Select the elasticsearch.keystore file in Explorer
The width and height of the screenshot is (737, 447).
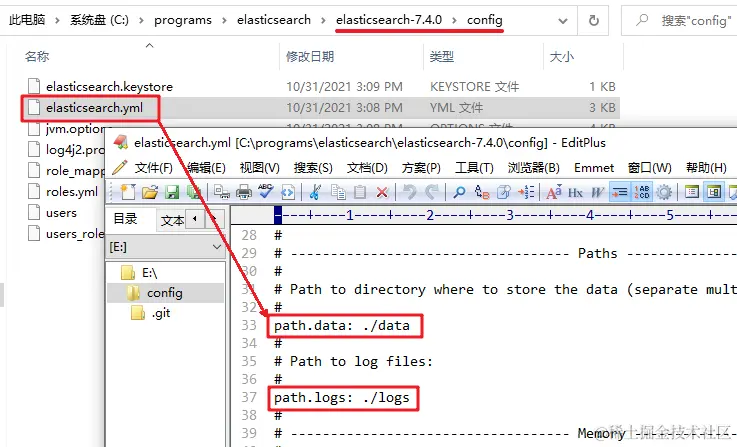tap(109, 86)
